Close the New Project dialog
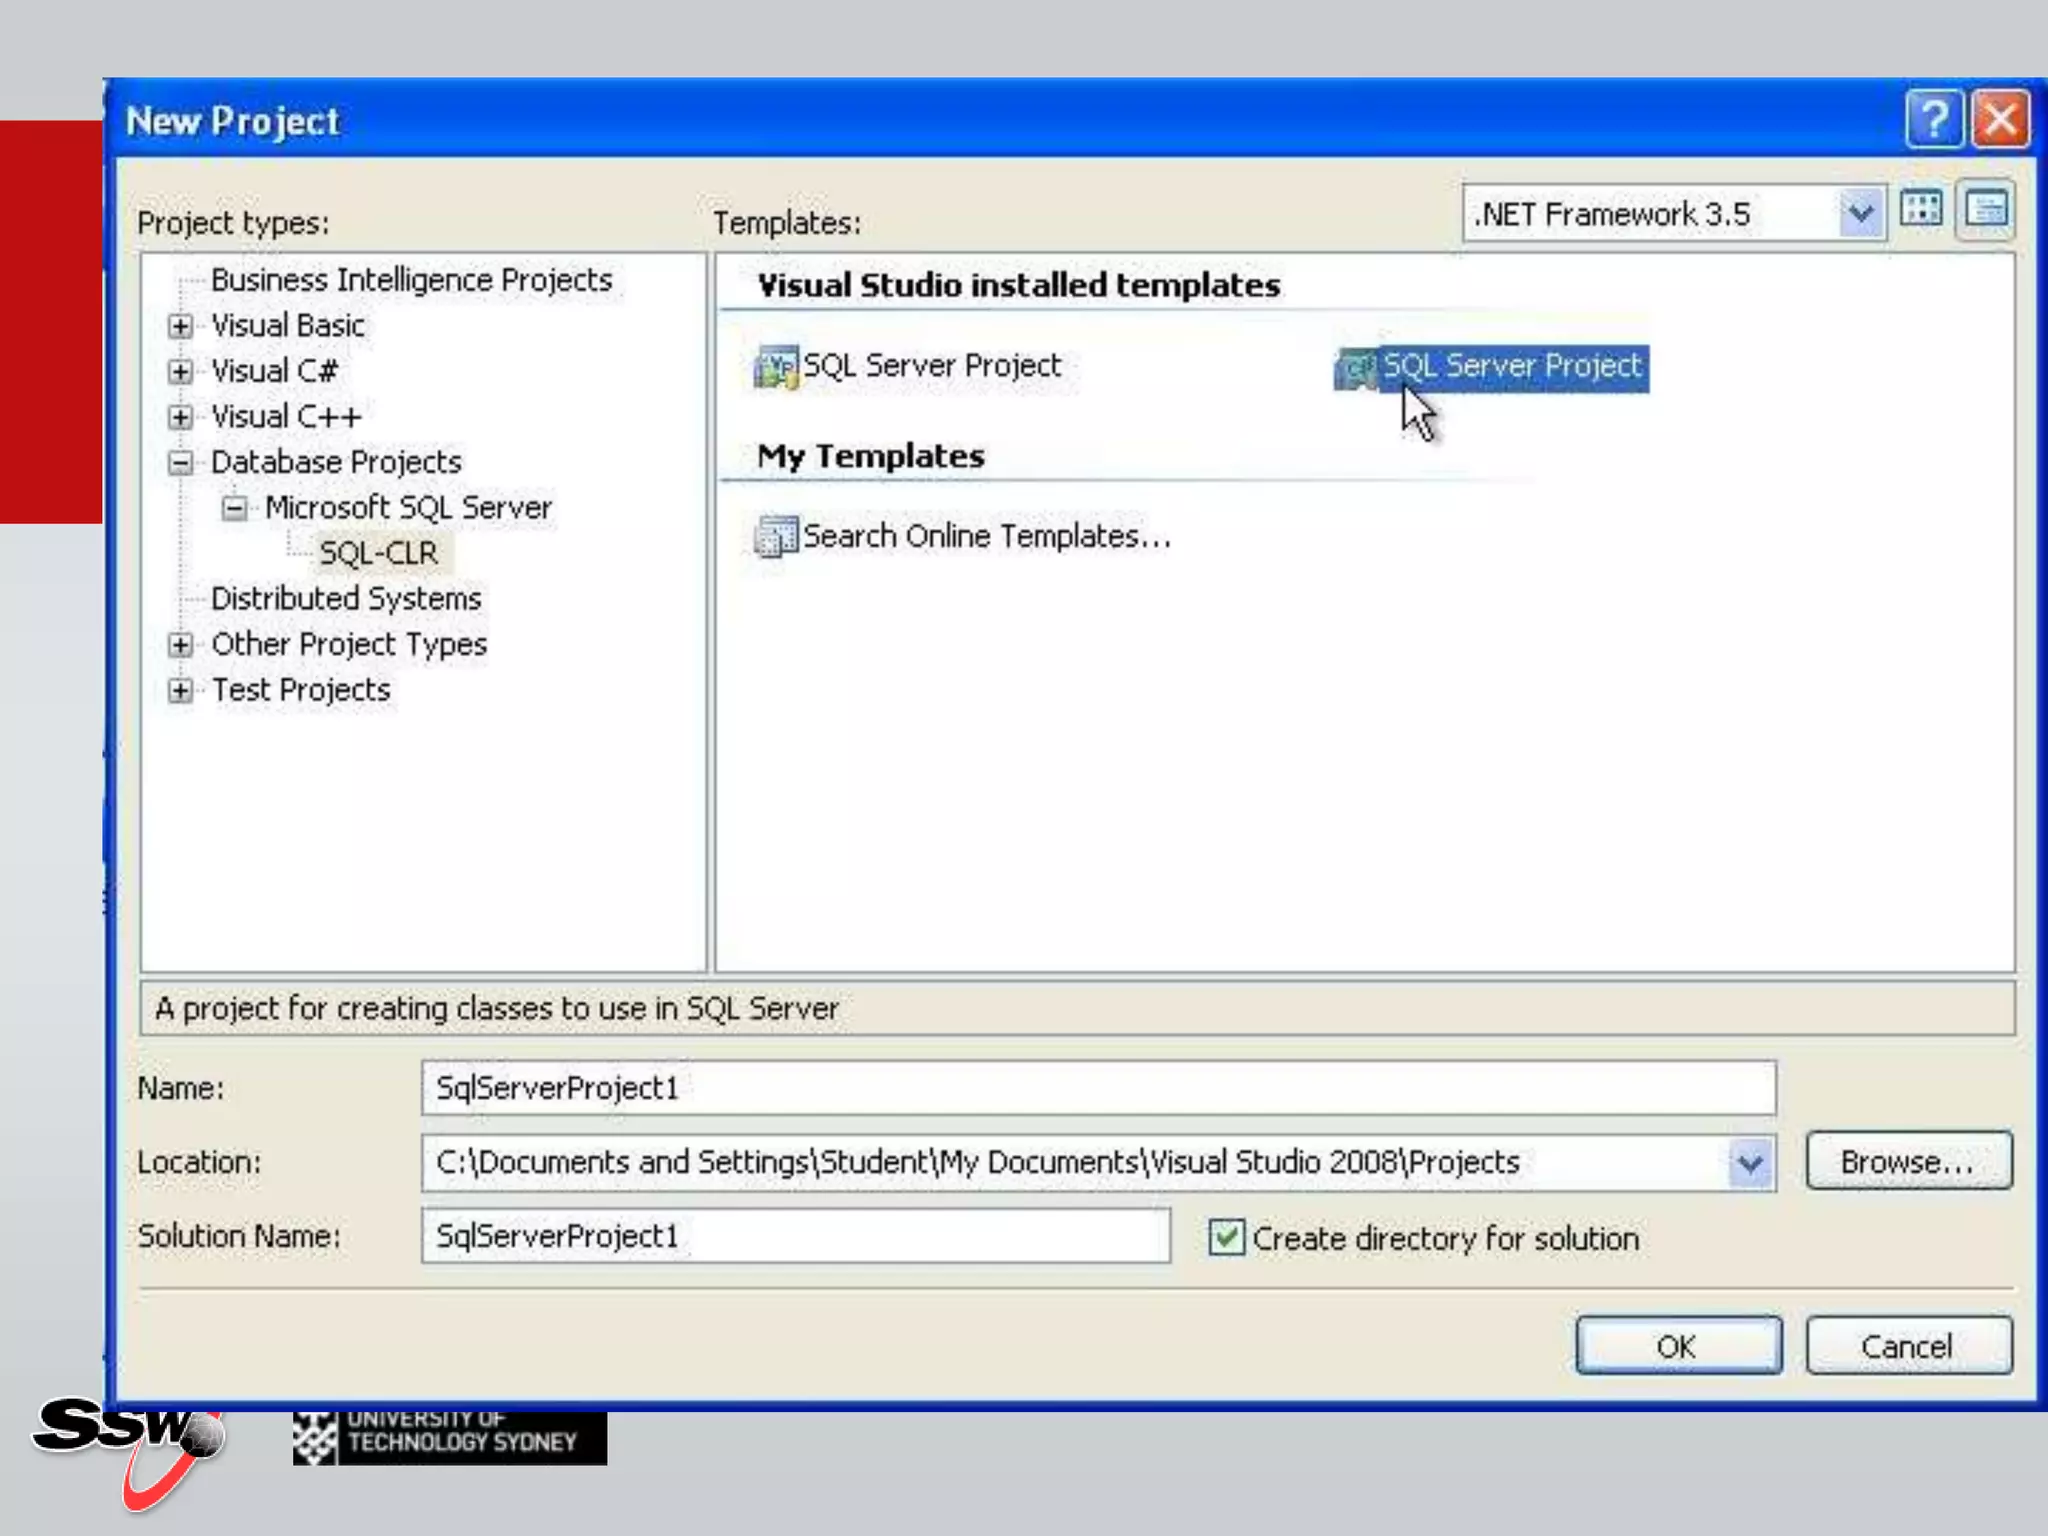Viewport: 2048px width, 1536px height. tap(2000, 119)
